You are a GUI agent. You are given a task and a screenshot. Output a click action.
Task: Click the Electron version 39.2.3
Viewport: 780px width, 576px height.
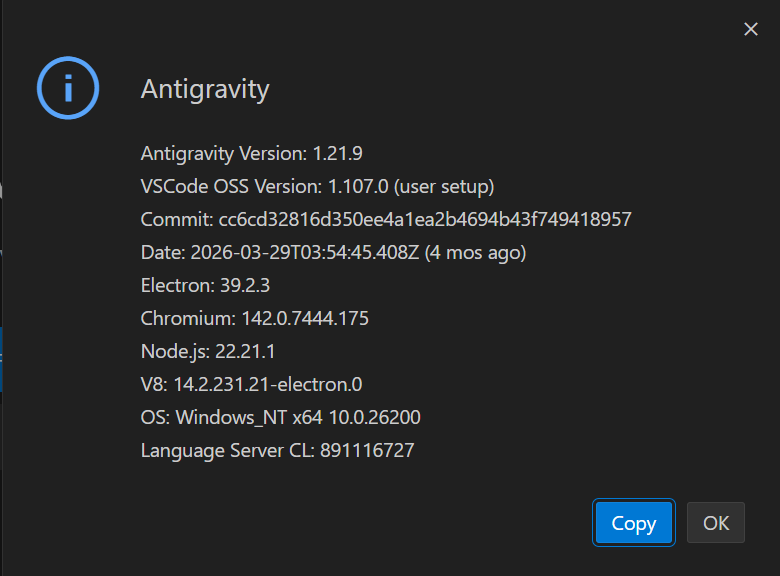[245, 286]
